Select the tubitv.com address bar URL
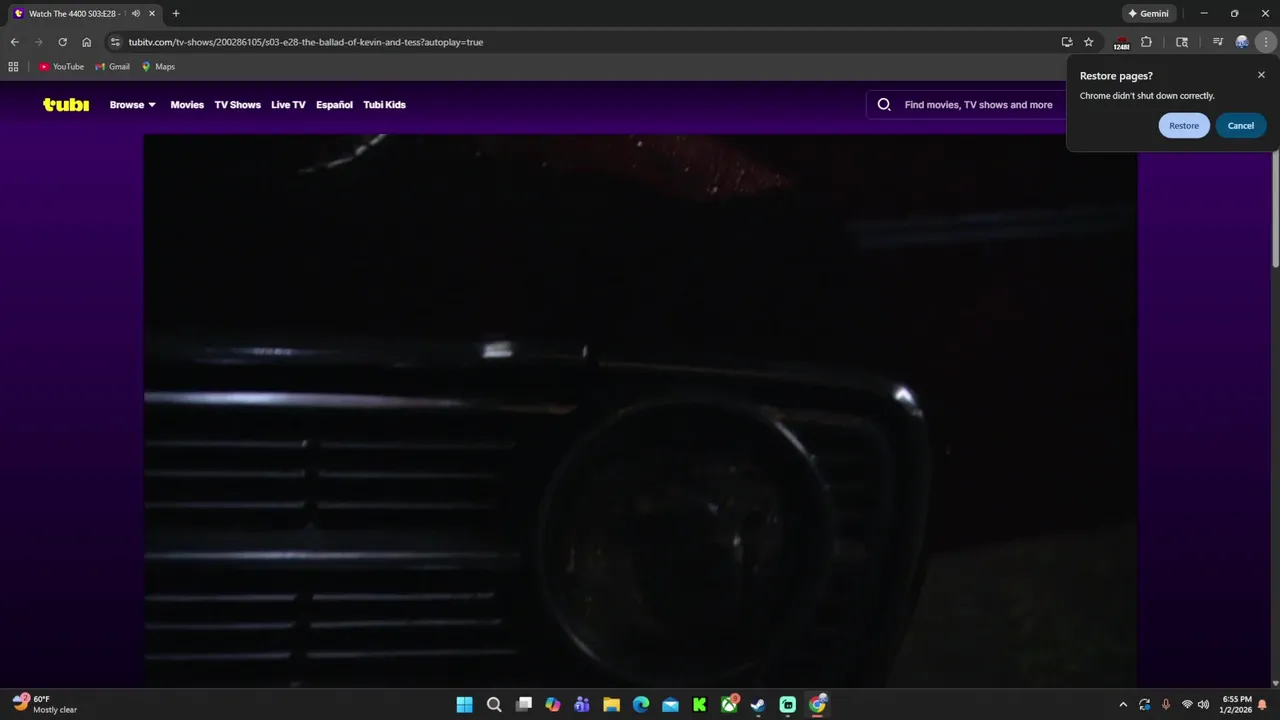1280x720 pixels. coord(306,42)
